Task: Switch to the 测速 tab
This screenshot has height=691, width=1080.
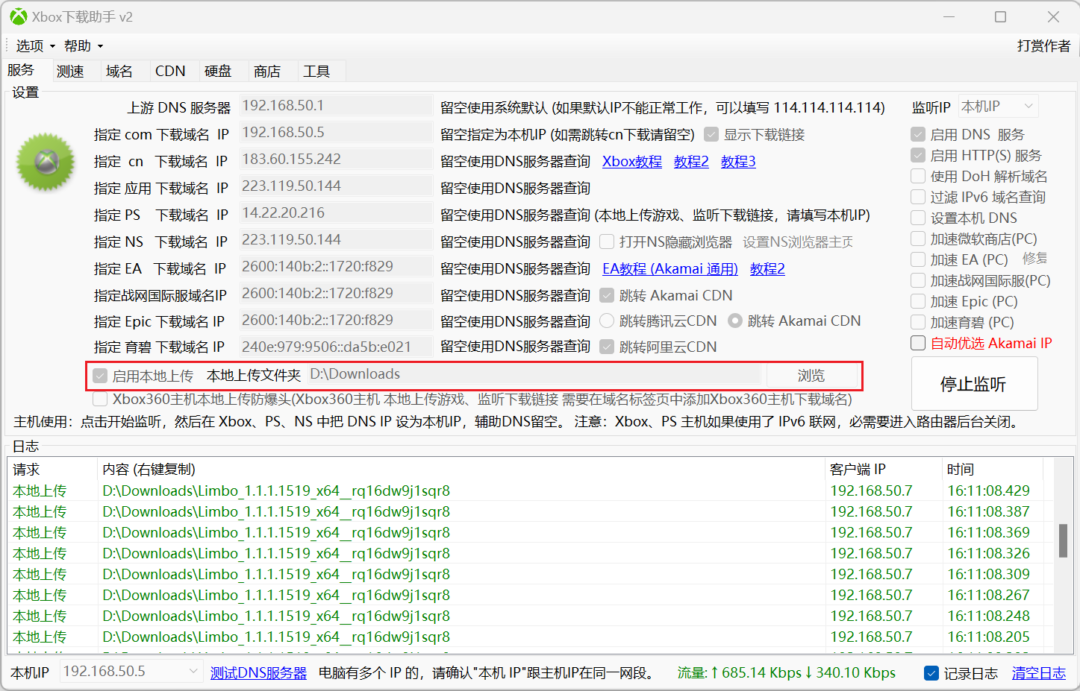Action: click(x=69, y=70)
